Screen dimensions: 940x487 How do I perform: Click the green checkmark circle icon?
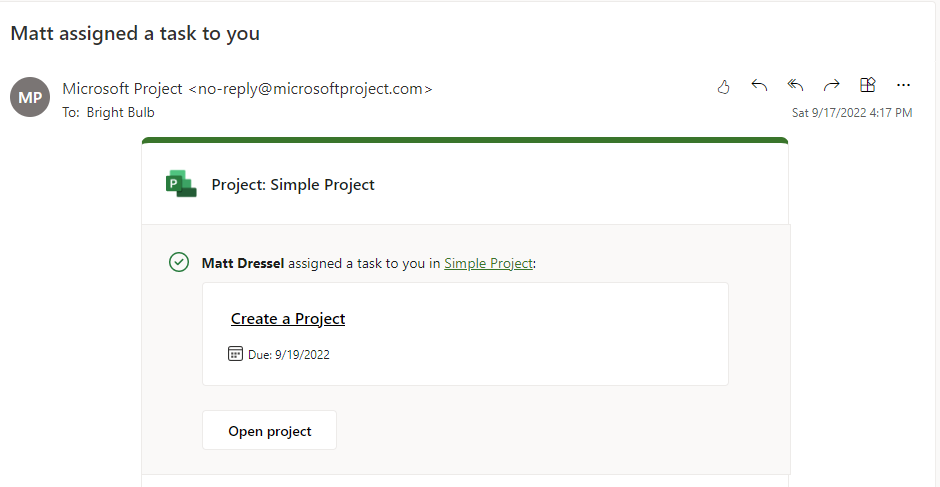click(179, 262)
